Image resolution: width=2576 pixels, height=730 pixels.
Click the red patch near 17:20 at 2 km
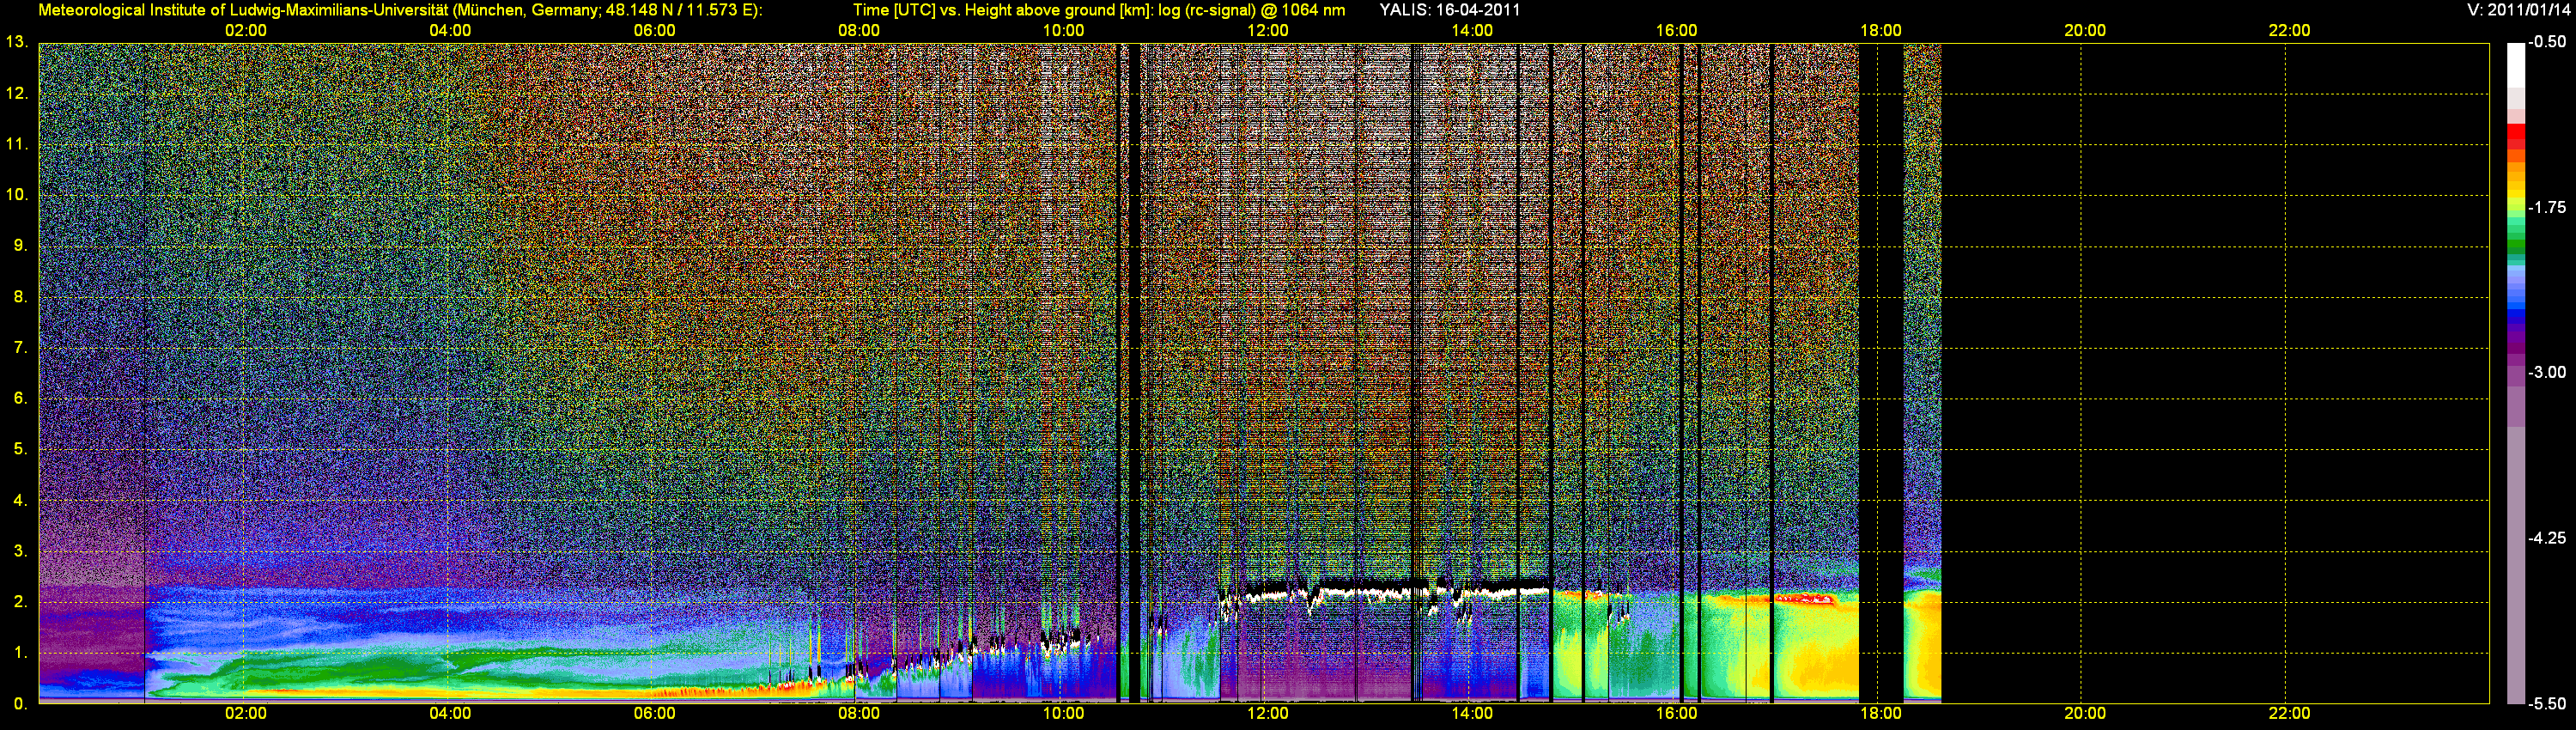pyautogui.click(x=1806, y=599)
